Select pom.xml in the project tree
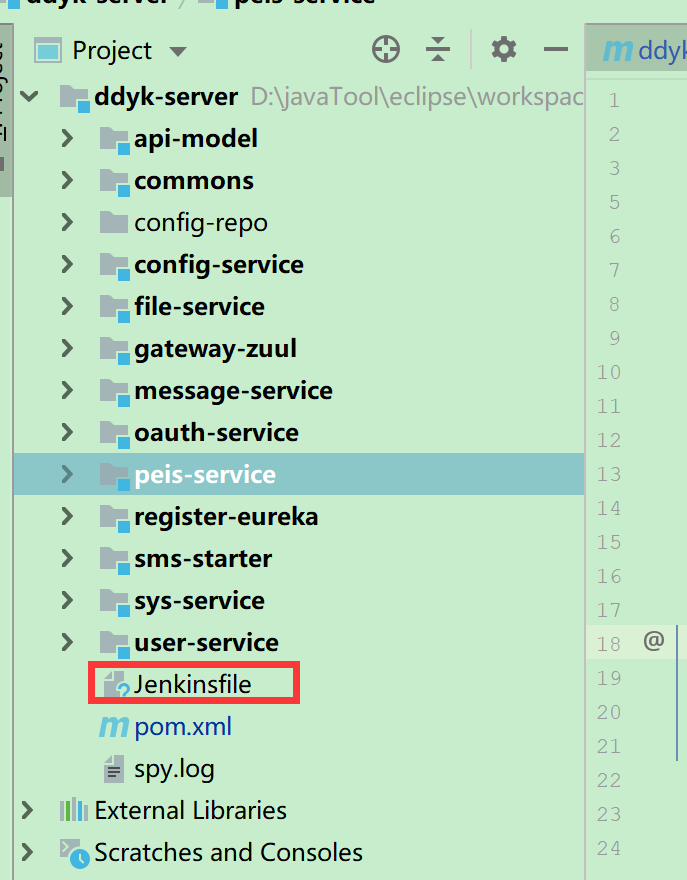The height and width of the screenshot is (880, 687). [182, 727]
